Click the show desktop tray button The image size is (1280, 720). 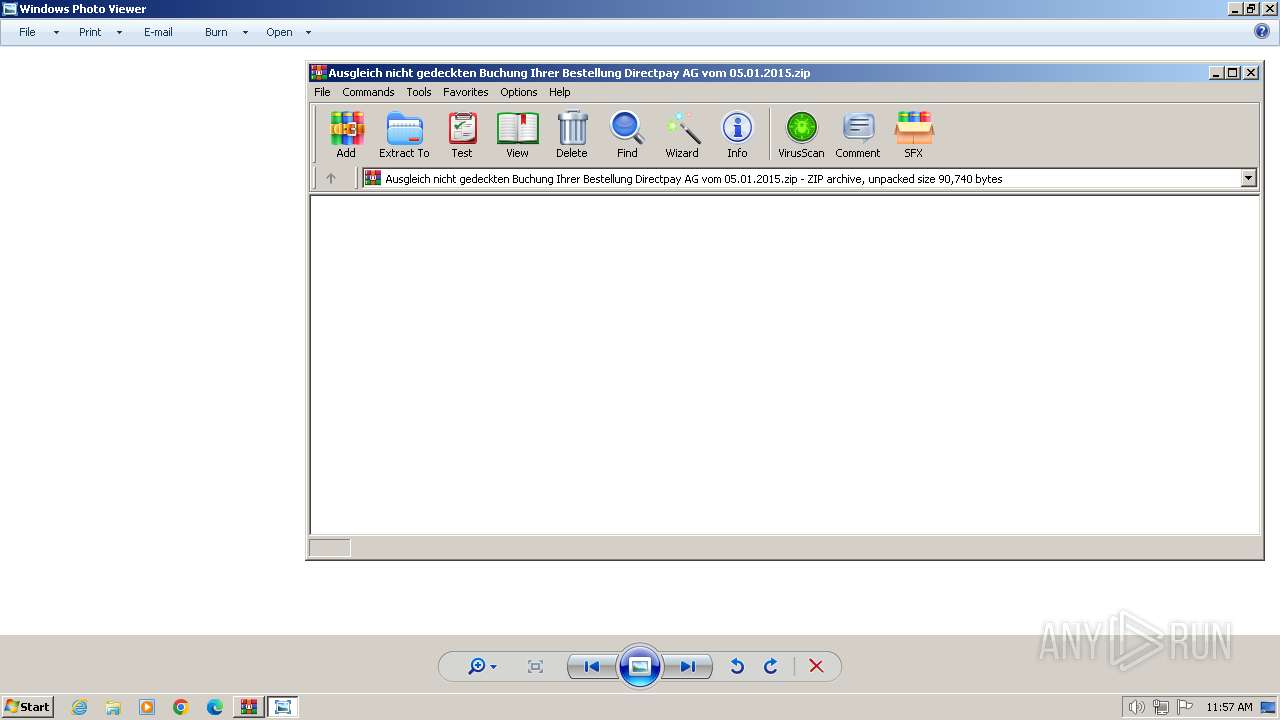[x=1268, y=707]
